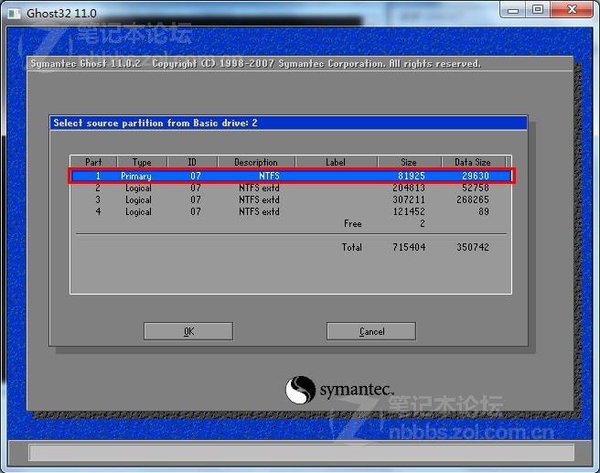This screenshot has width=600, height=473.
Task: Click the 'Select source partition' dialog title bar
Action: tap(288, 123)
